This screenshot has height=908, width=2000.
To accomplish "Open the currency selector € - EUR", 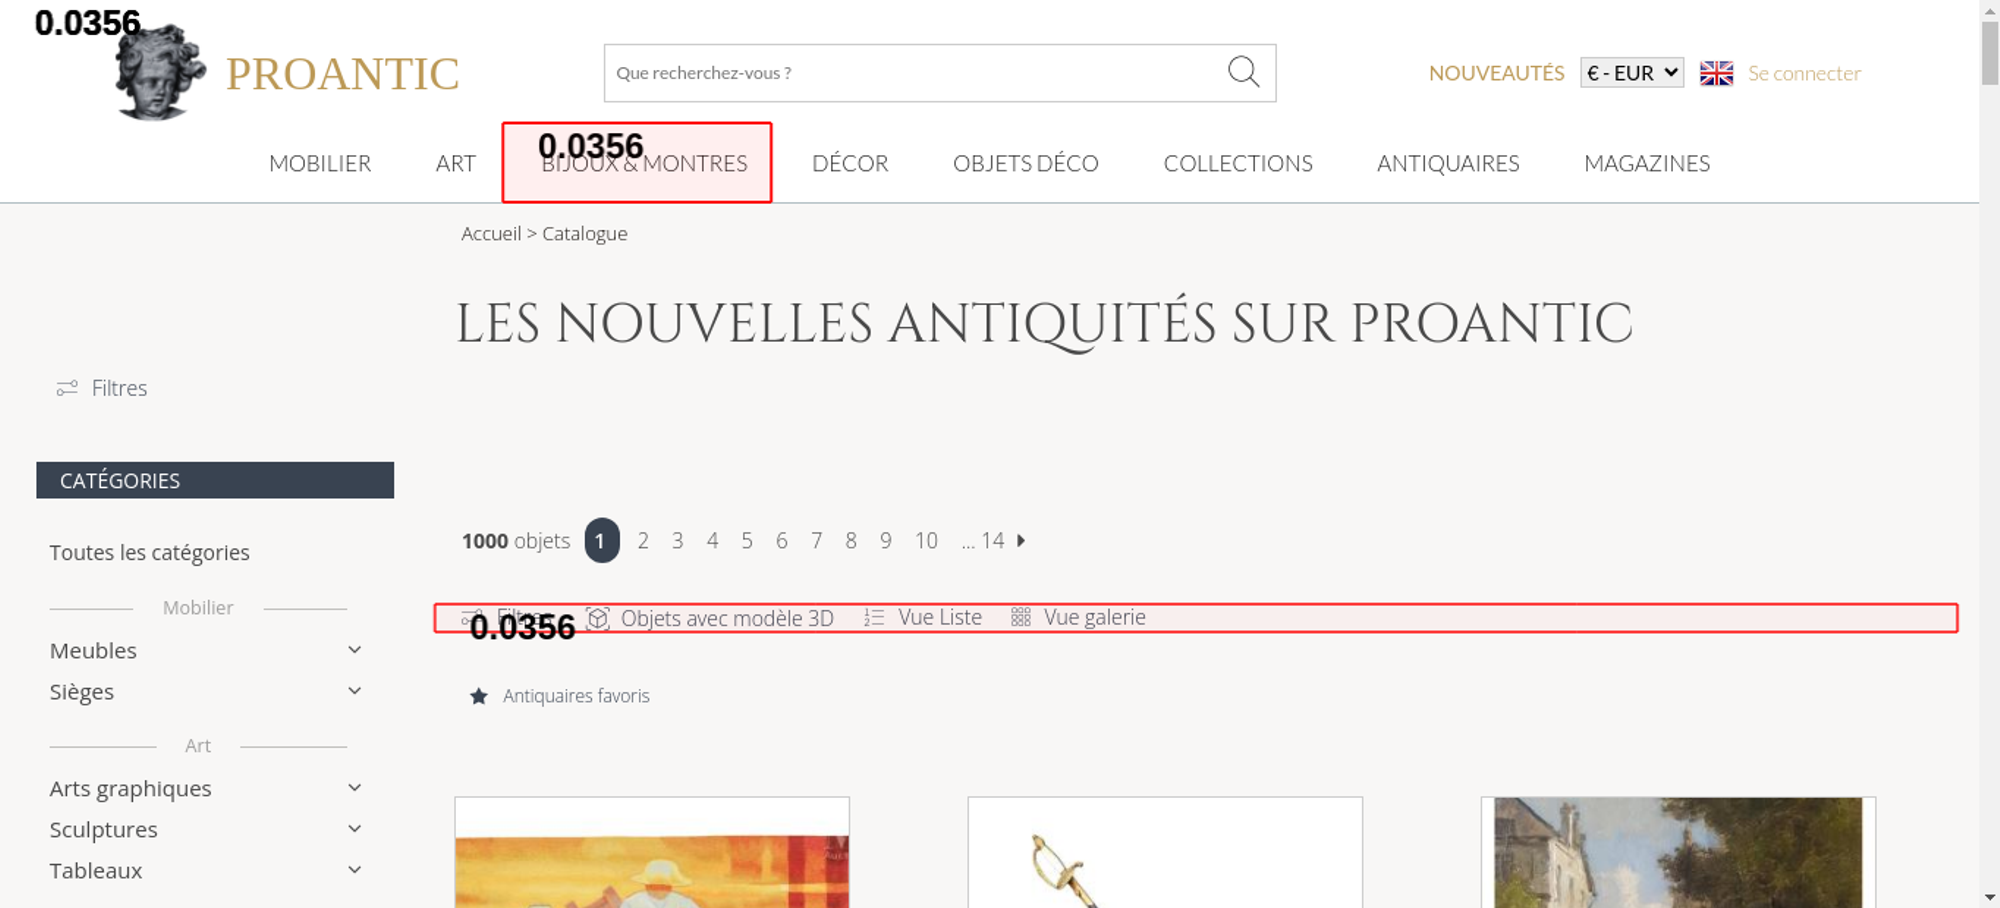I will click(1632, 73).
